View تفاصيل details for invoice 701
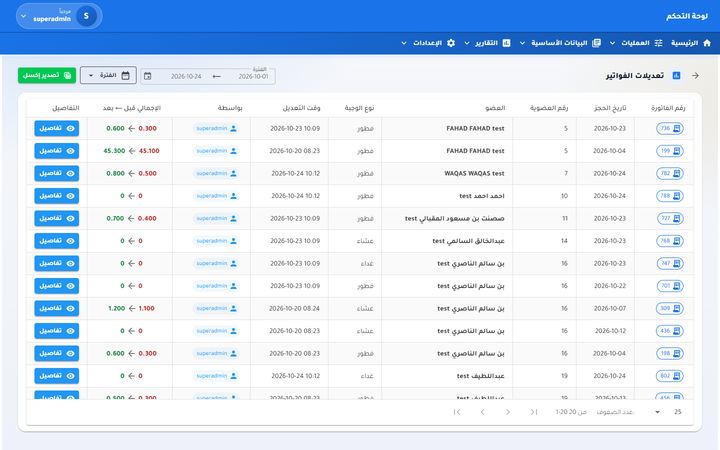 [x=56, y=286]
